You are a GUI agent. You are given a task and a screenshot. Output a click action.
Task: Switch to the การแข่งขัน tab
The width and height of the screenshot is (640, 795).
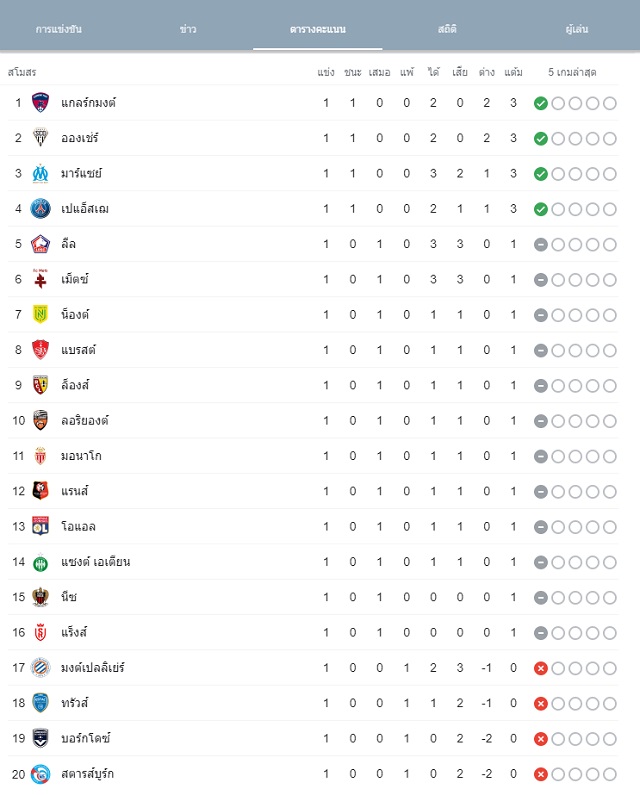(59, 29)
